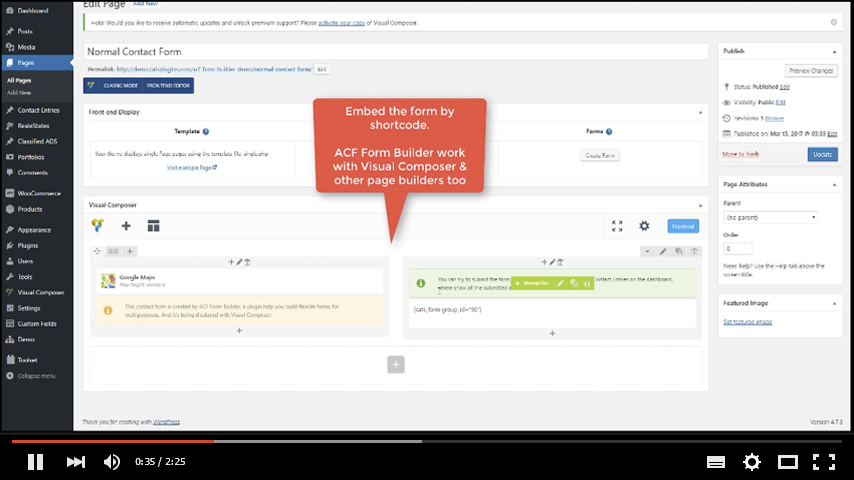Open the Parent page dropdown

771,217
